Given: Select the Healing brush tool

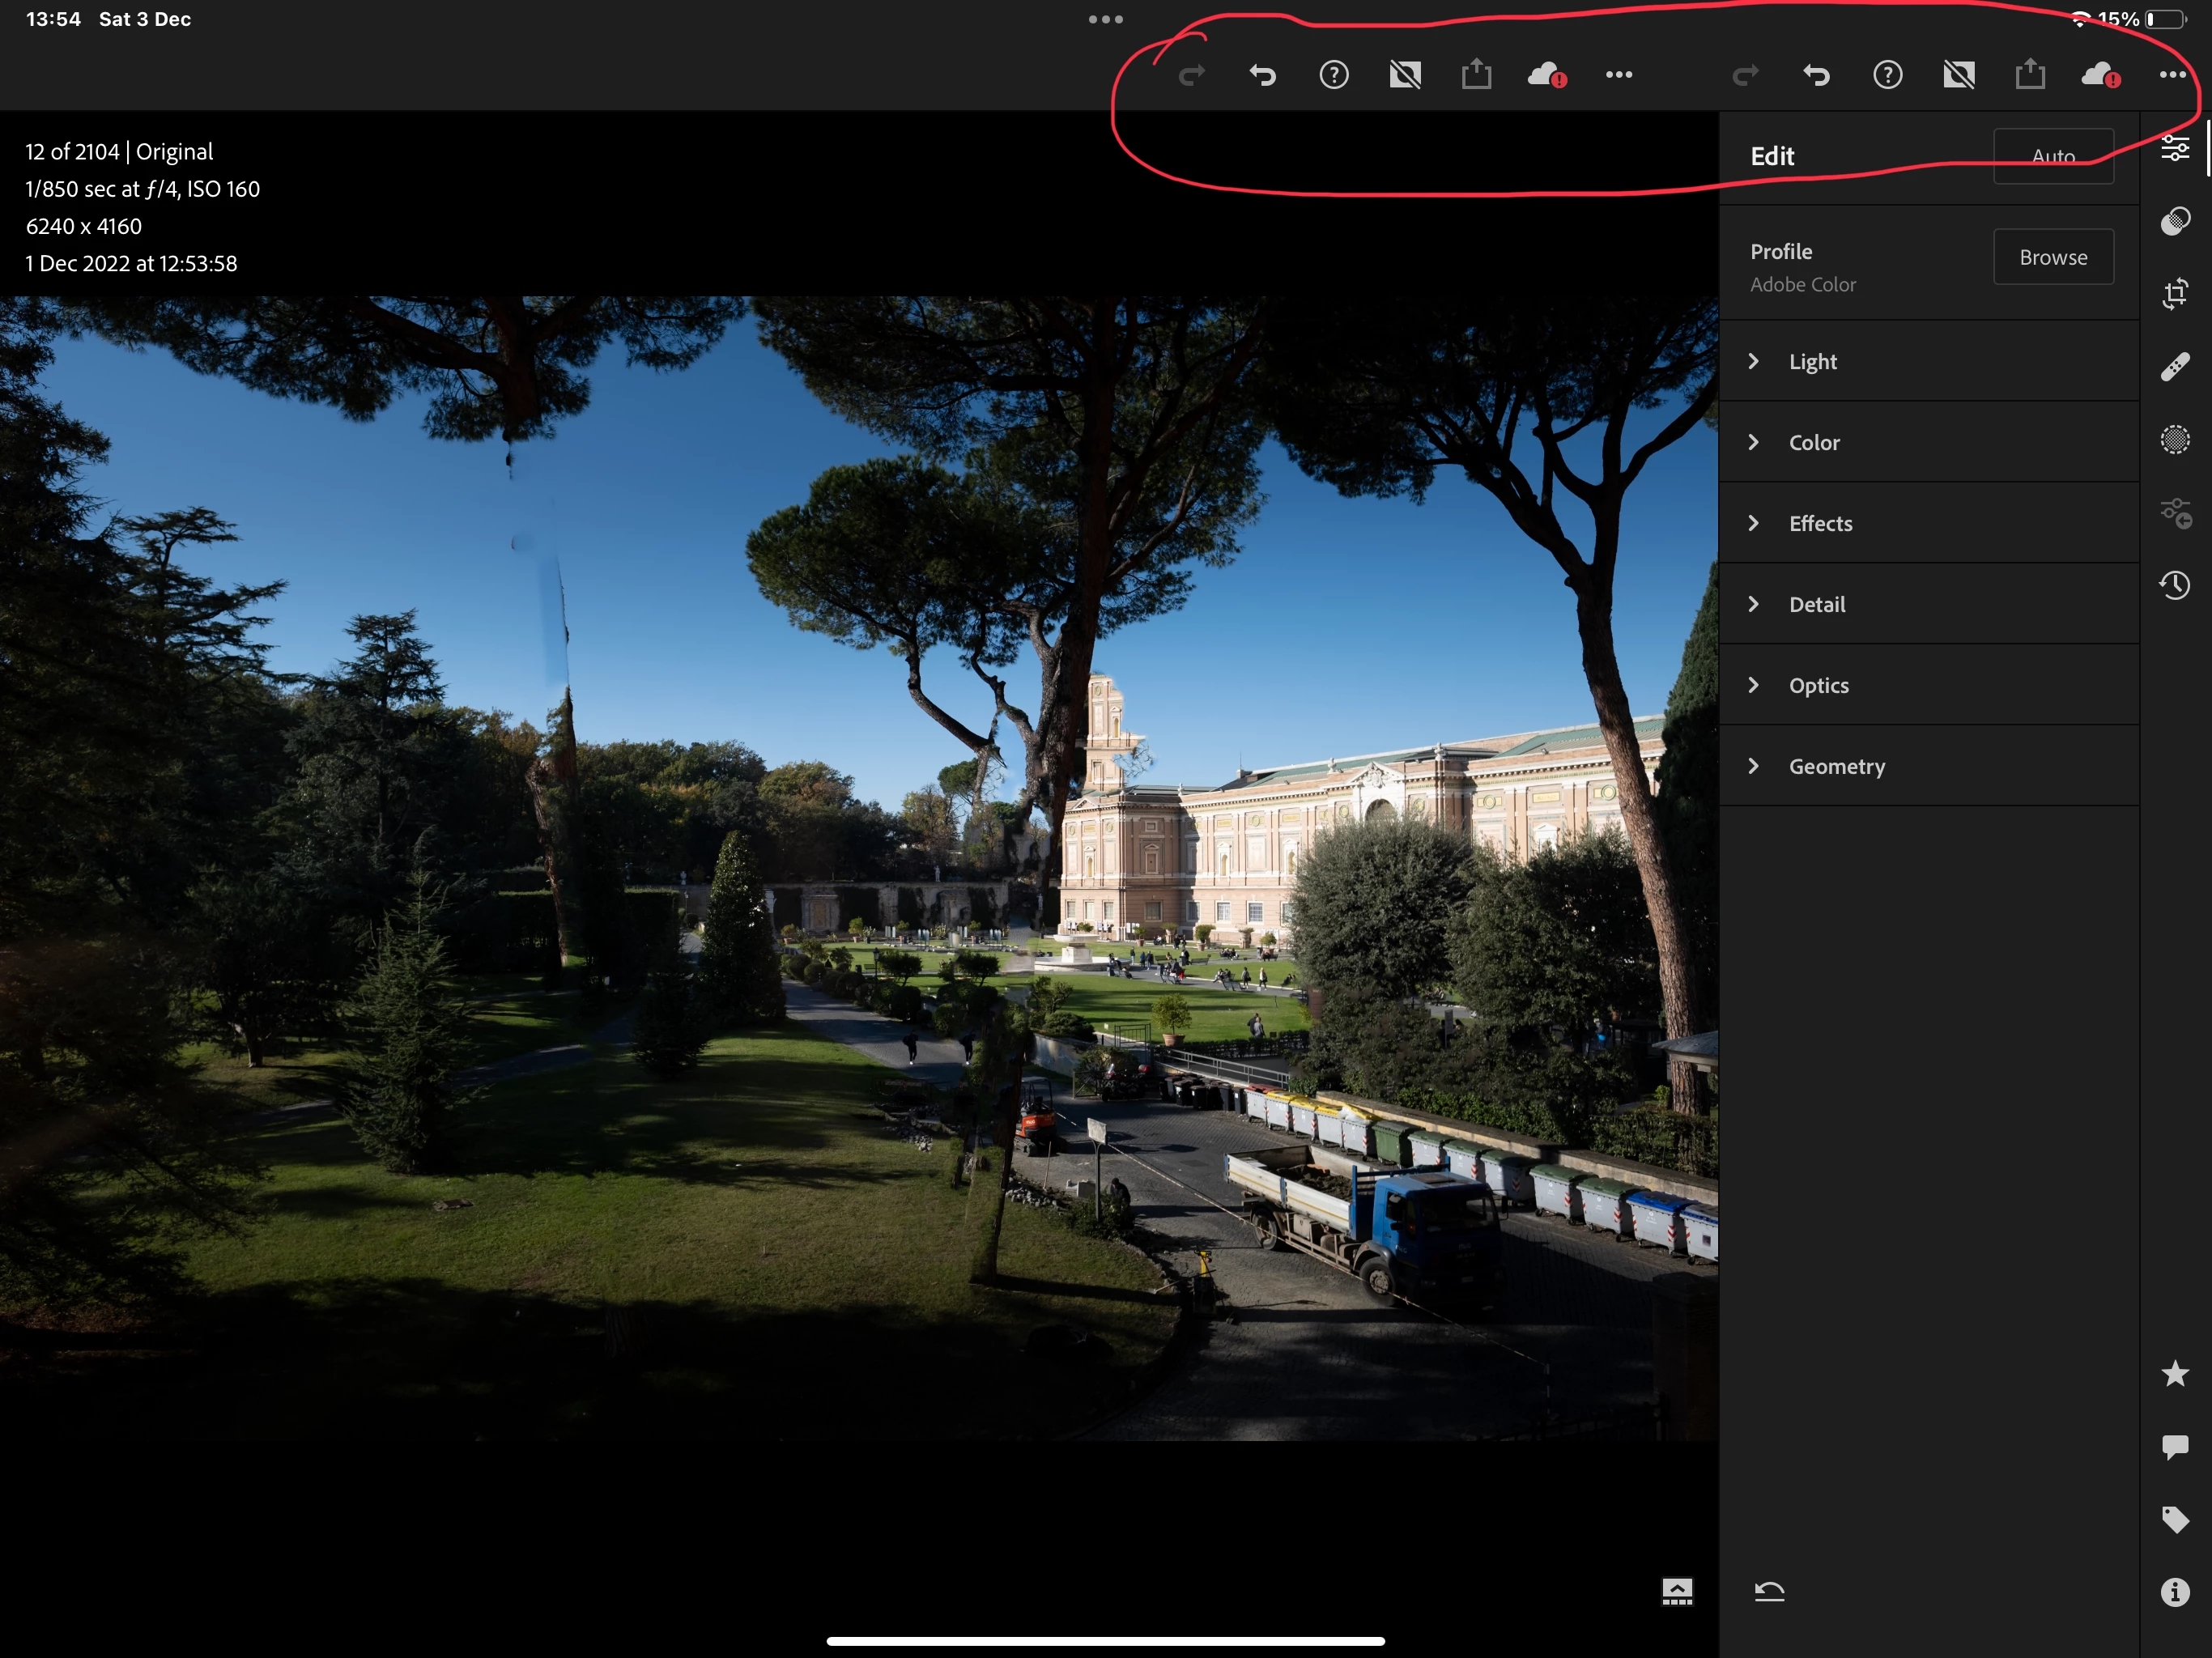Looking at the screenshot, I should 2175,367.
